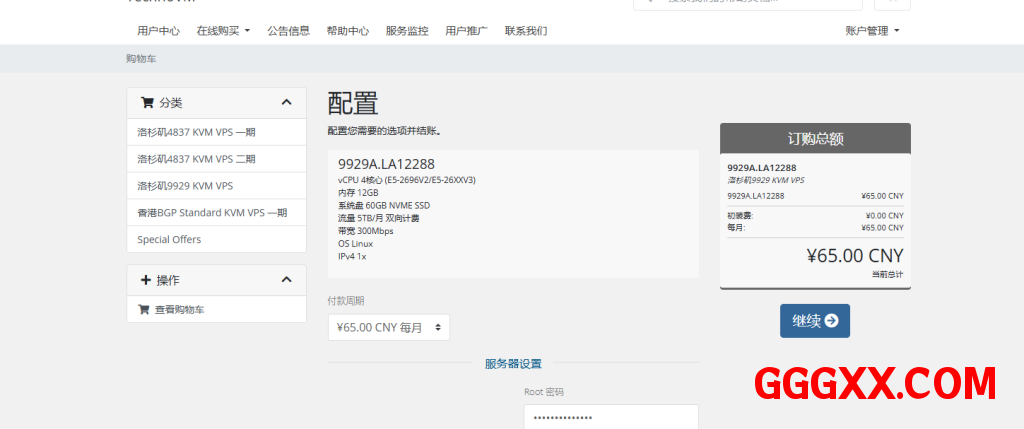Screen dimensions: 1024x429
Task: Select 服务监控 in the navigation bar
Action: (x=407, y=31)
